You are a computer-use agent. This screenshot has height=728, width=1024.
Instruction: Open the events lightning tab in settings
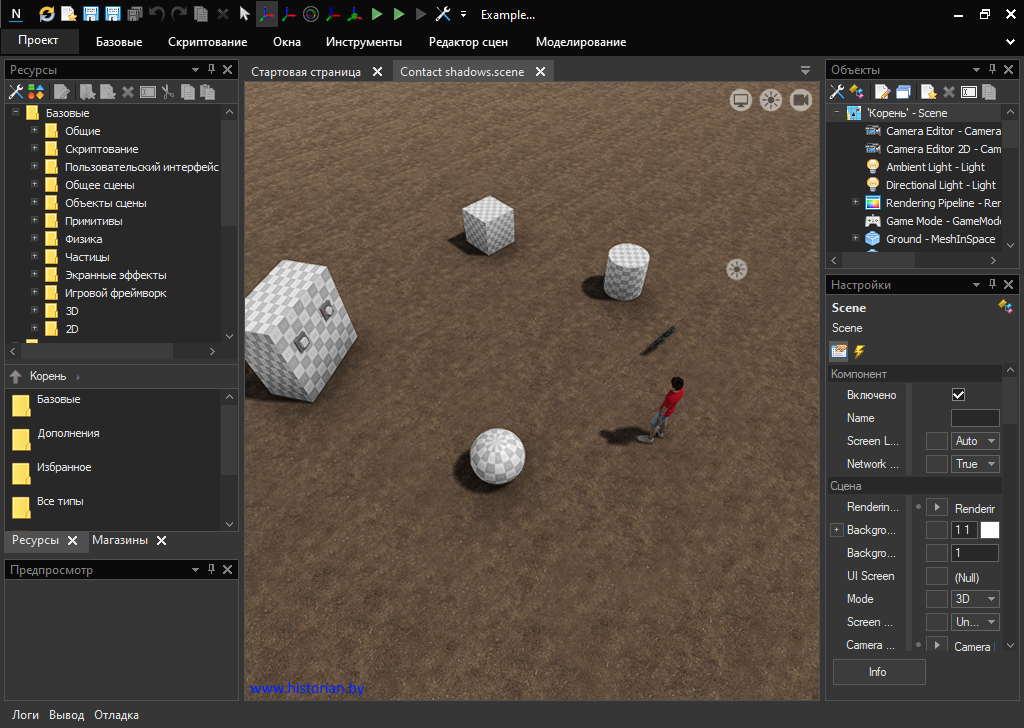click(859, 351)
